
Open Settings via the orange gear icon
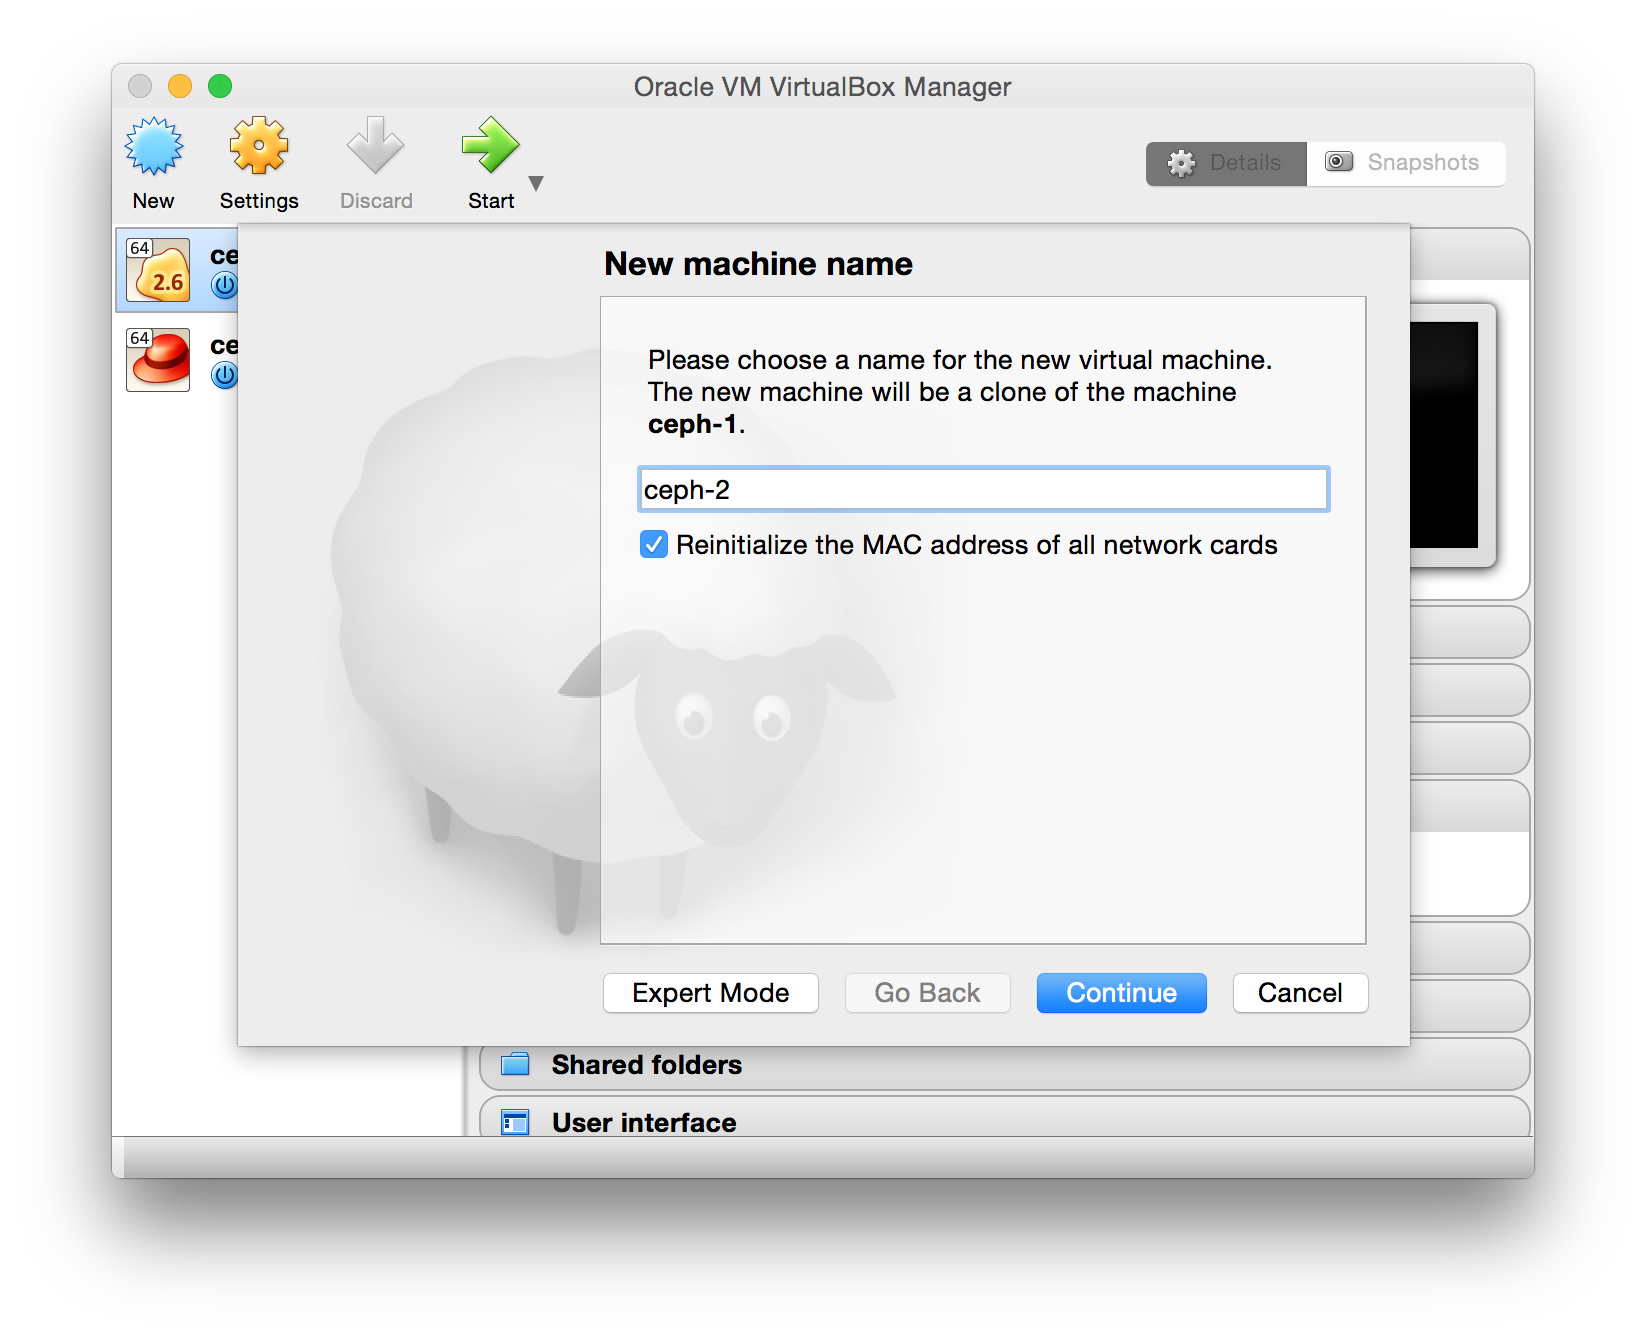click(259, 146)
